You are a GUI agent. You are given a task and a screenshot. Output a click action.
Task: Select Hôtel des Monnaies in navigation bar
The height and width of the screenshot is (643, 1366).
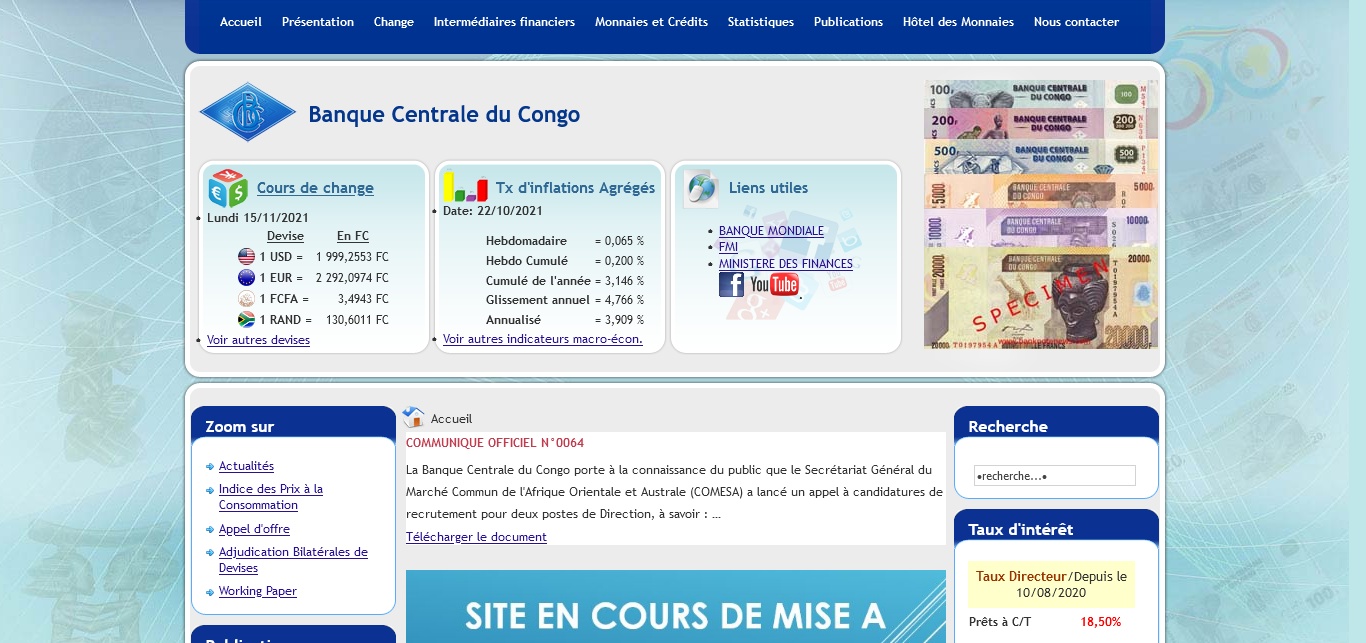(958, 22)
